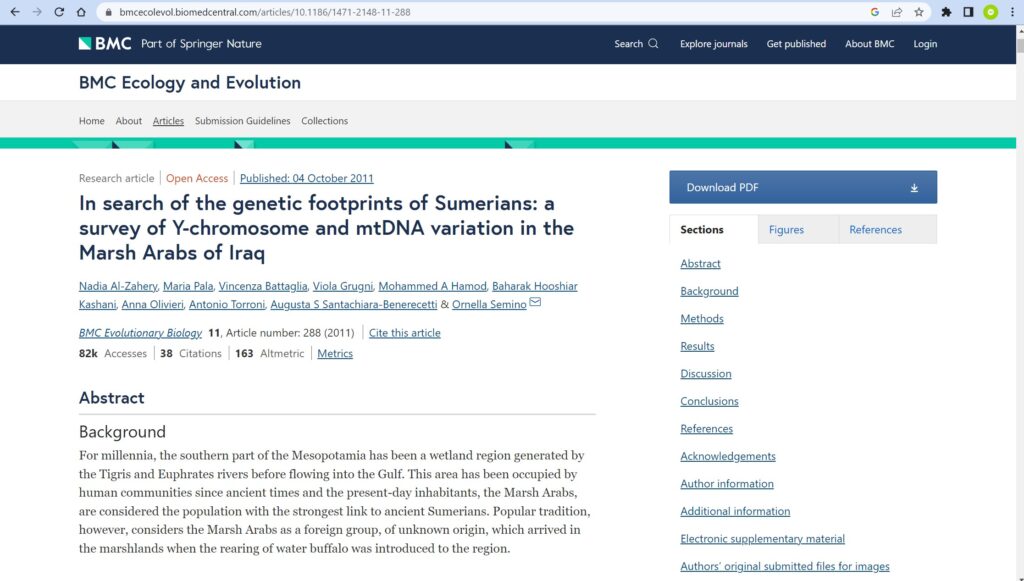Click the browser back arrow
The height and width of the screenshot is (581, 1024).
coord(14,12)
